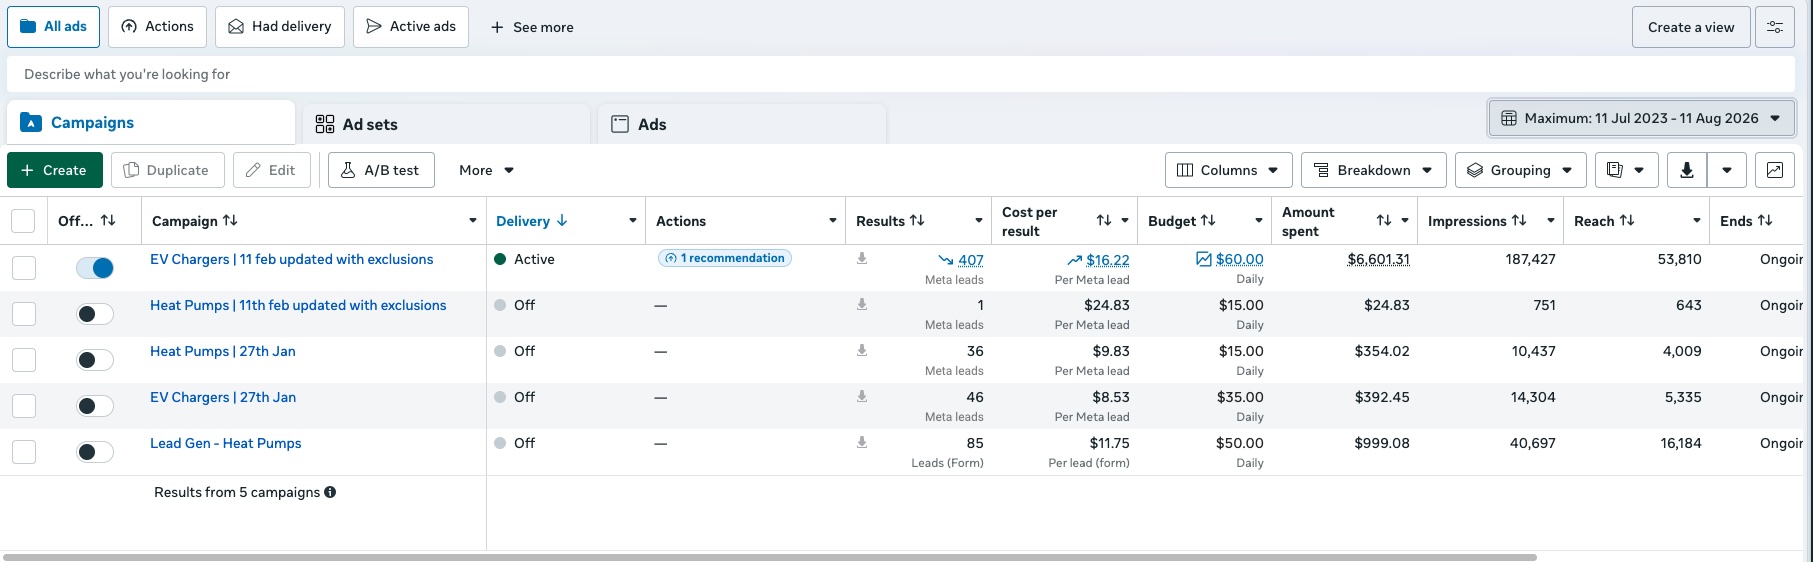Open the Grouping dropdown

click(1520, 170)
